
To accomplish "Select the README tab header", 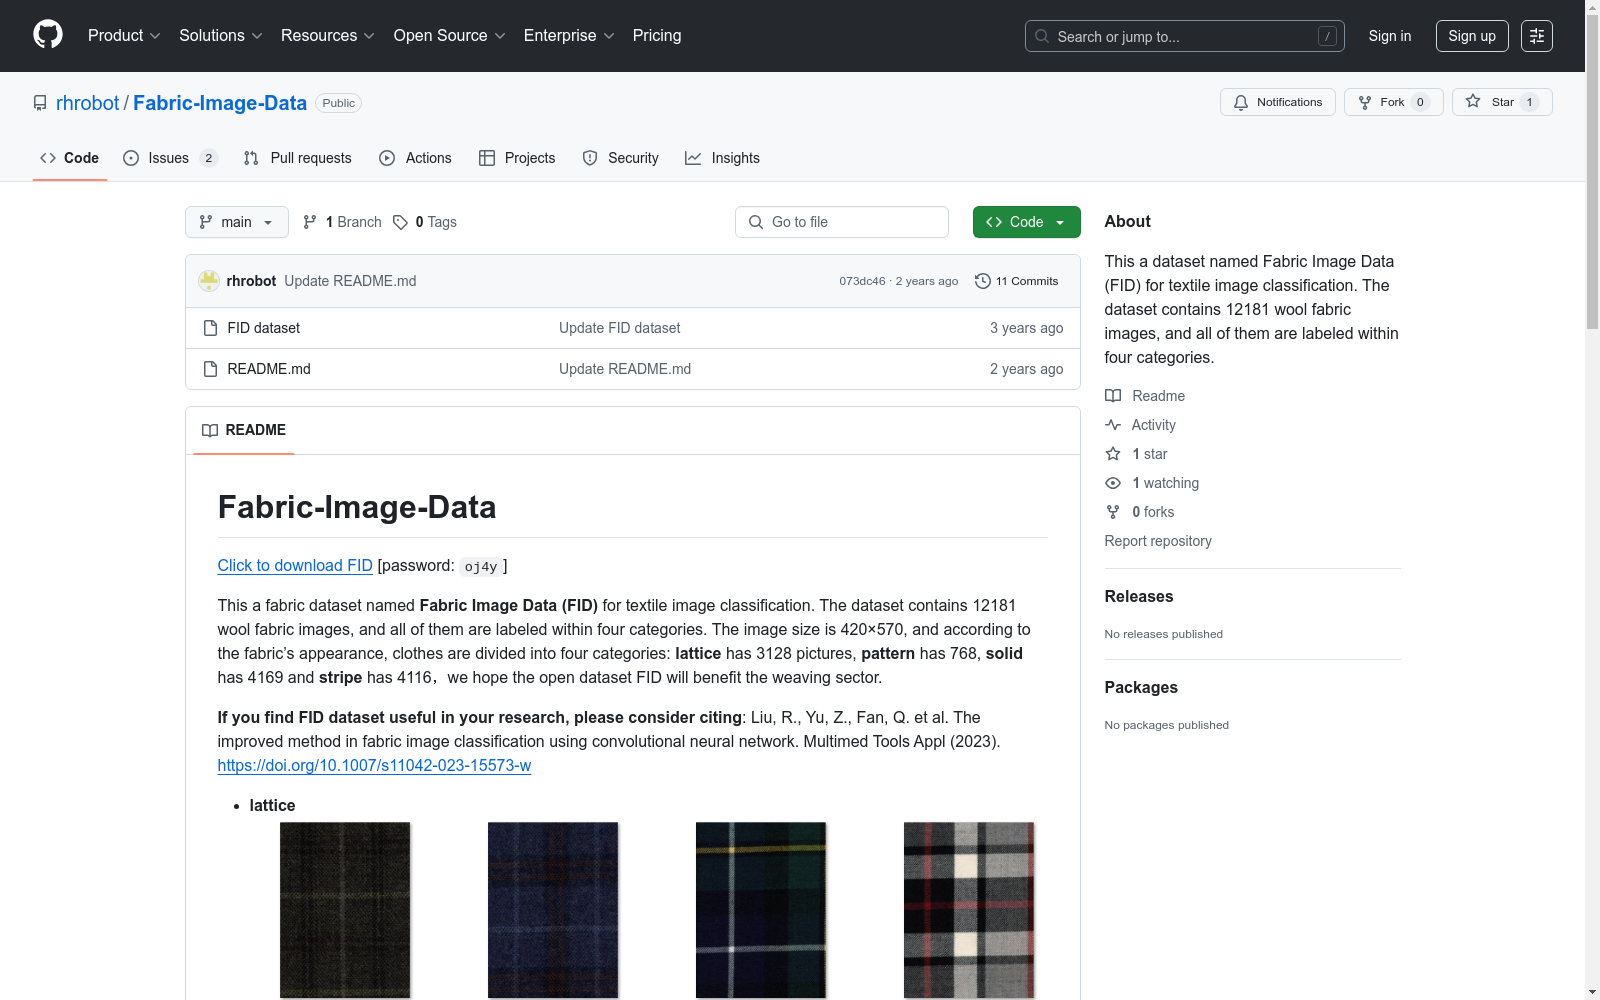I will pyautogui.click(x=244, y=430).
